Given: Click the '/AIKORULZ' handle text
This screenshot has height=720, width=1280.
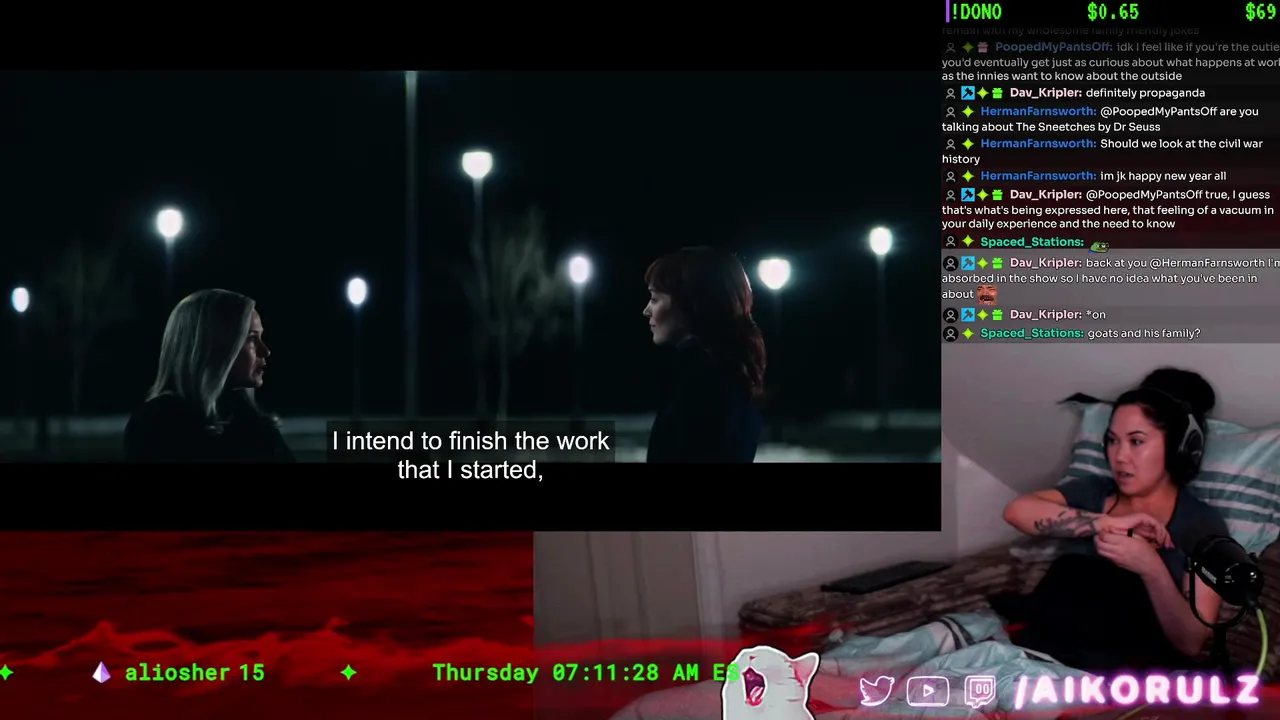Looking at the screenshot, I should click(x=1136, y=691).
